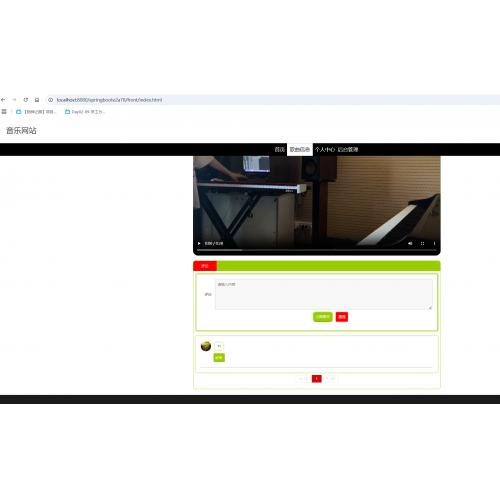View site info icon in address bar
500x500 pixels.
(x=51, y=100)
